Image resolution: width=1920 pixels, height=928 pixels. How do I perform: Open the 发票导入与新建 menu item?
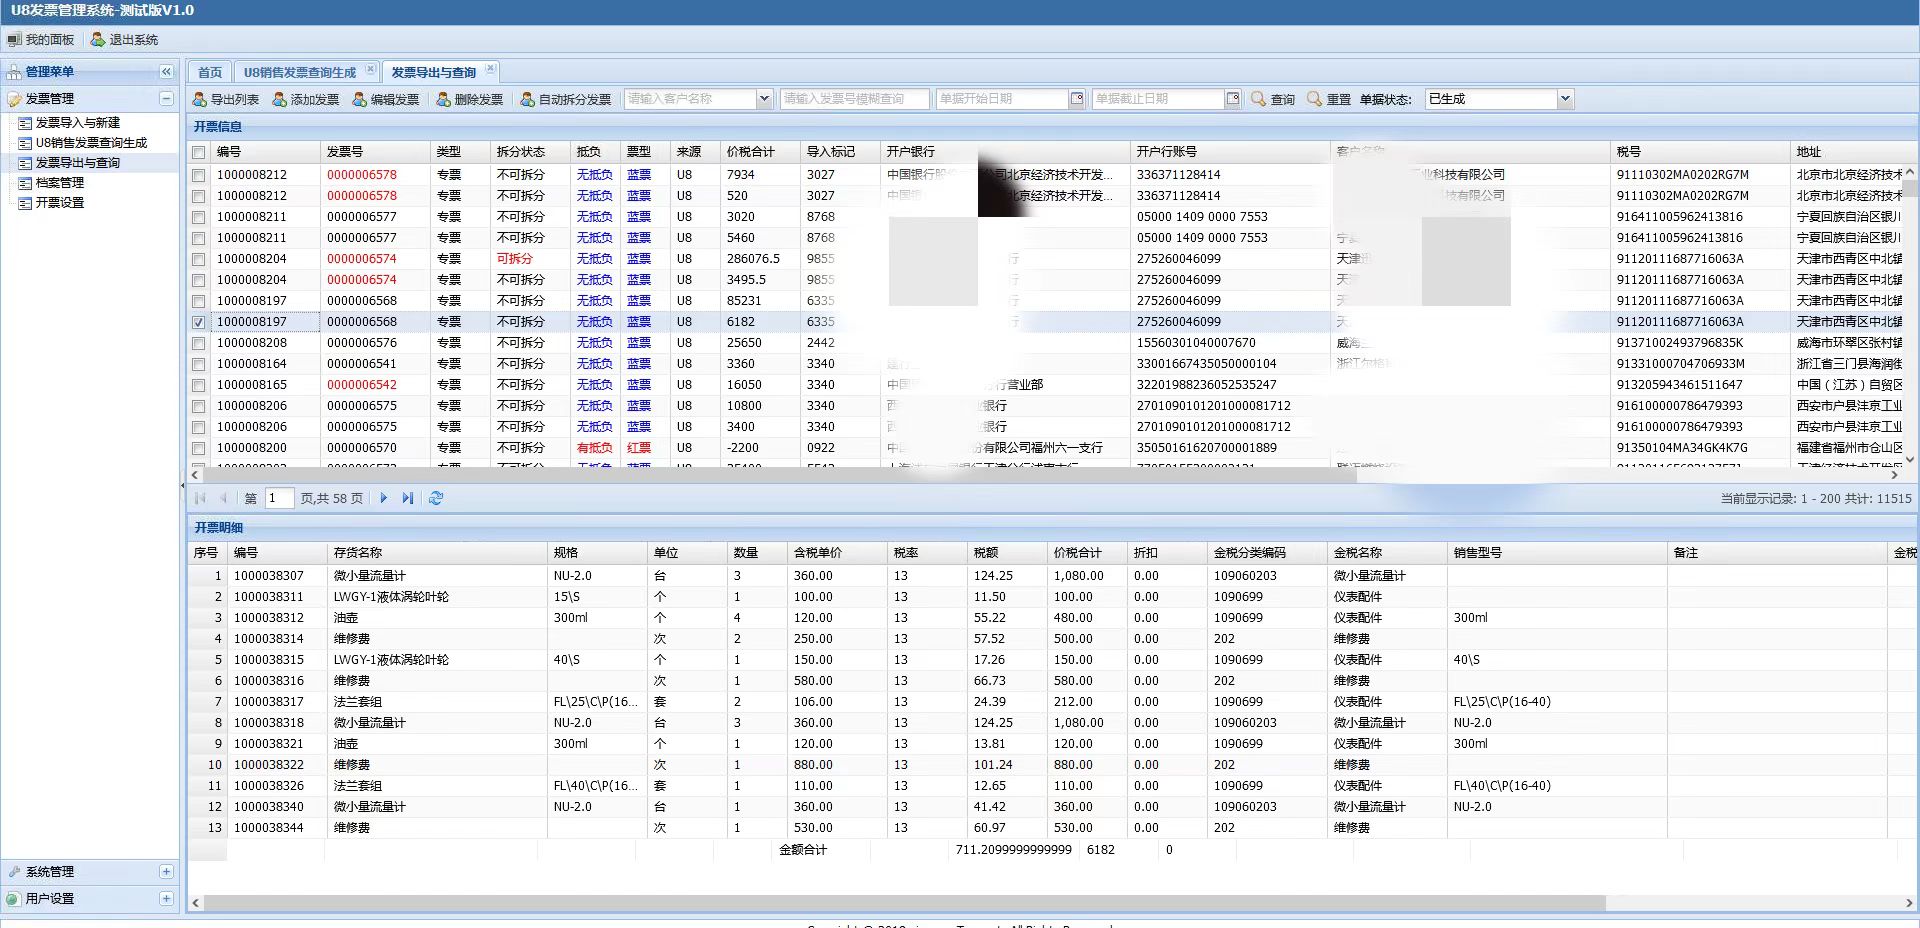[x=77, y=123]
